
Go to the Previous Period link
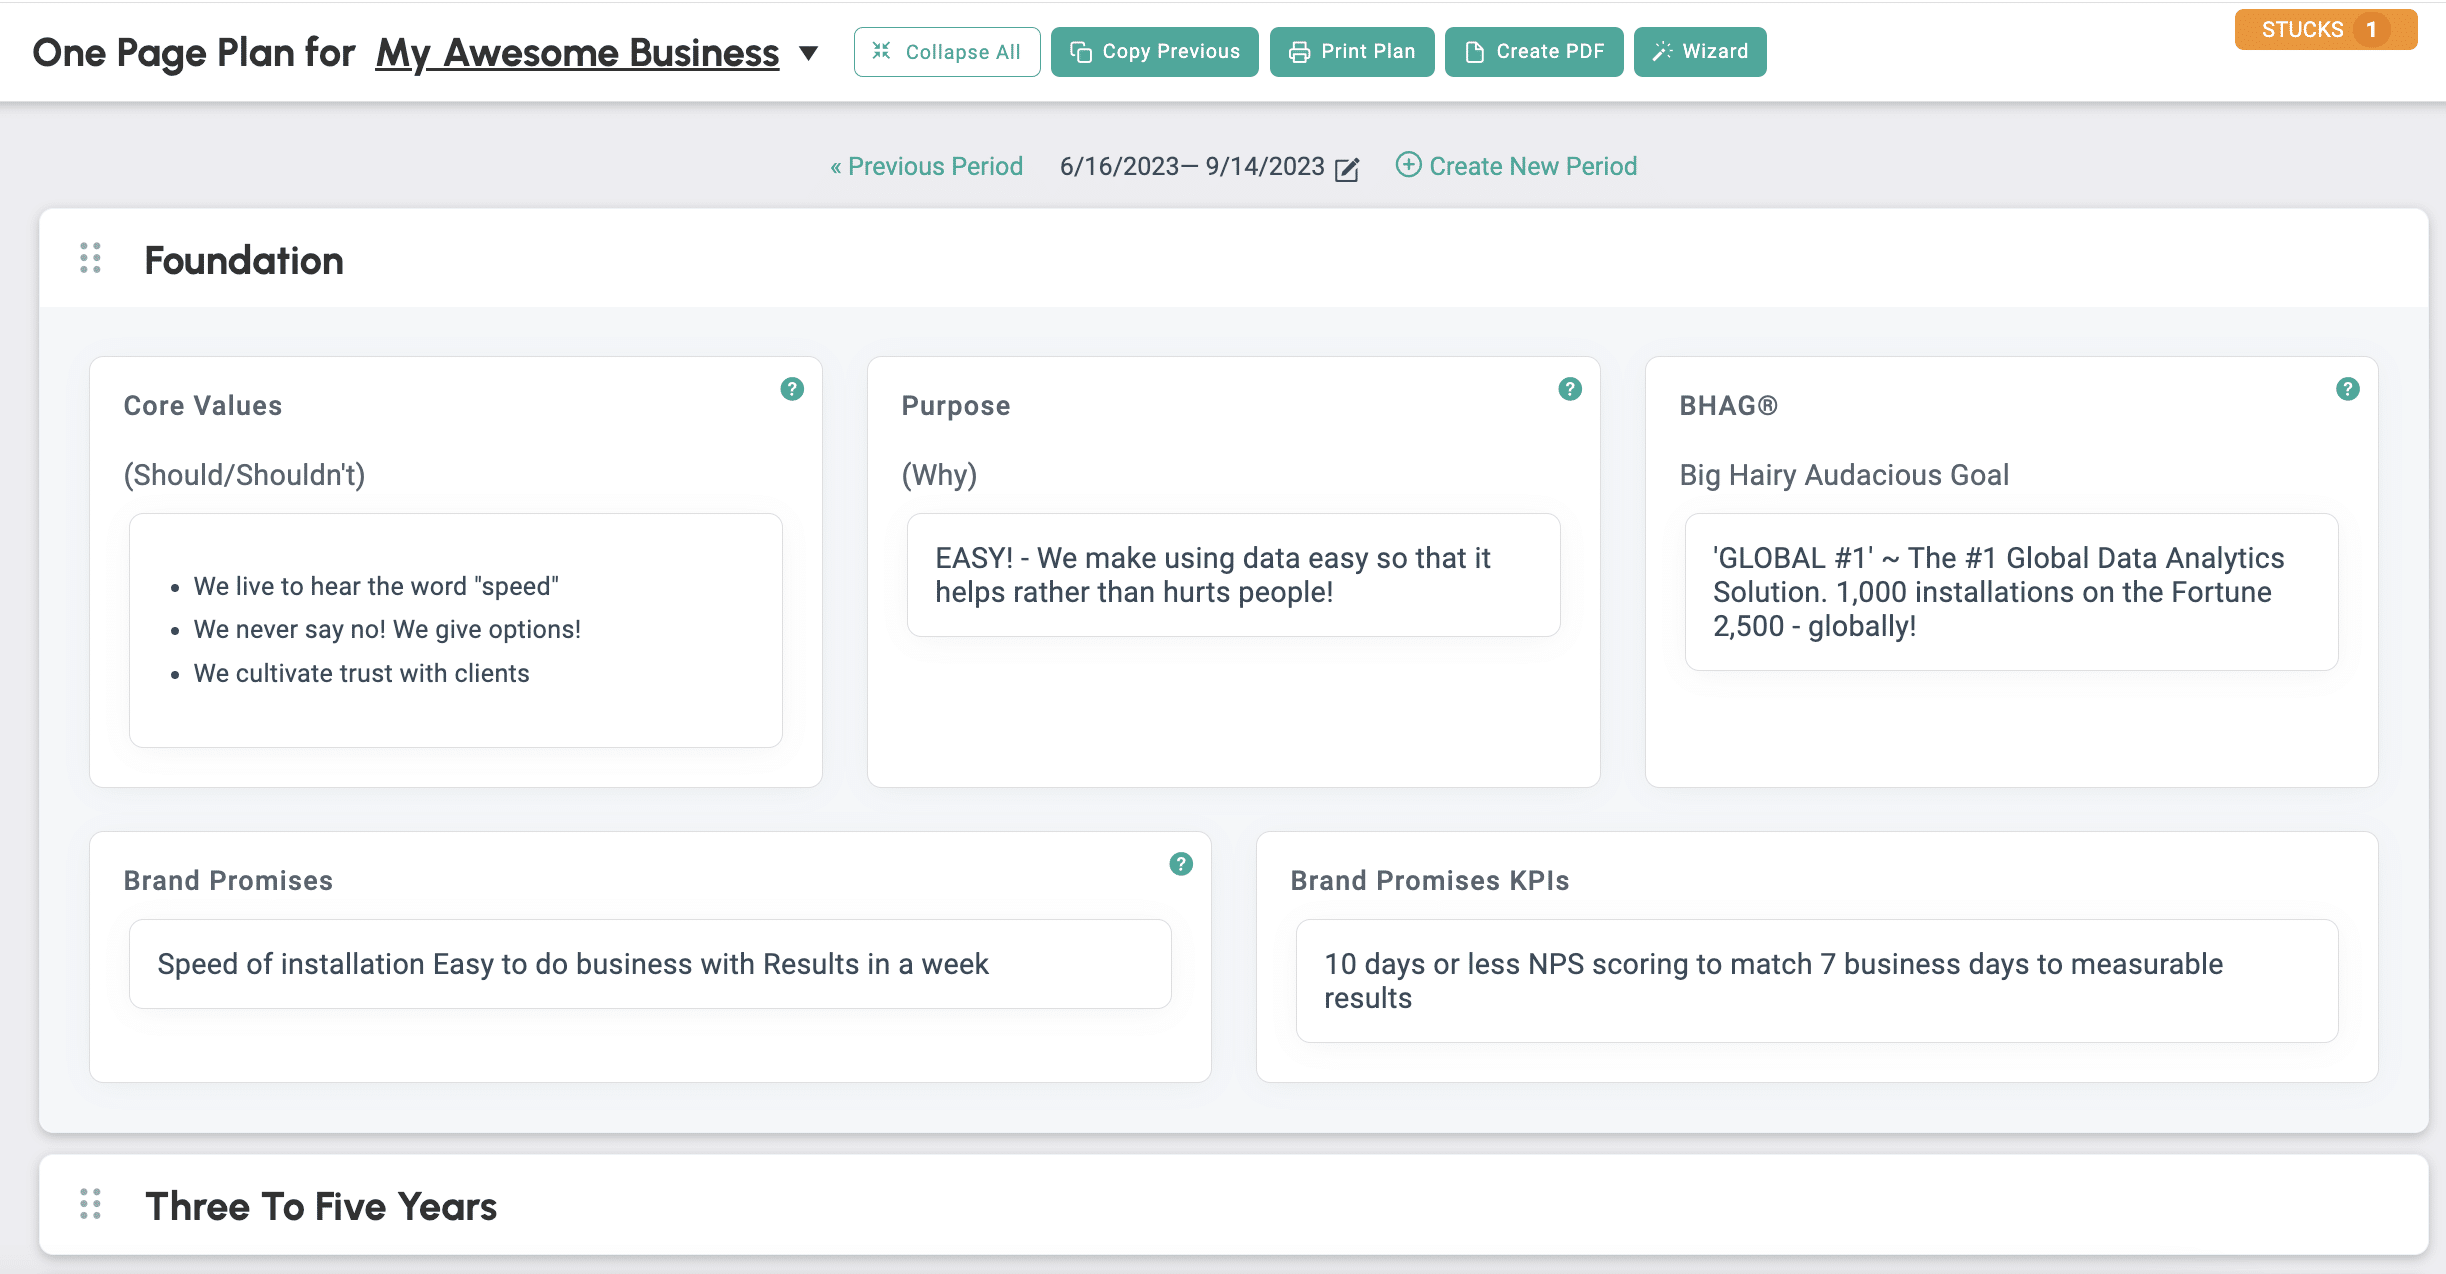tap(926, 166)
